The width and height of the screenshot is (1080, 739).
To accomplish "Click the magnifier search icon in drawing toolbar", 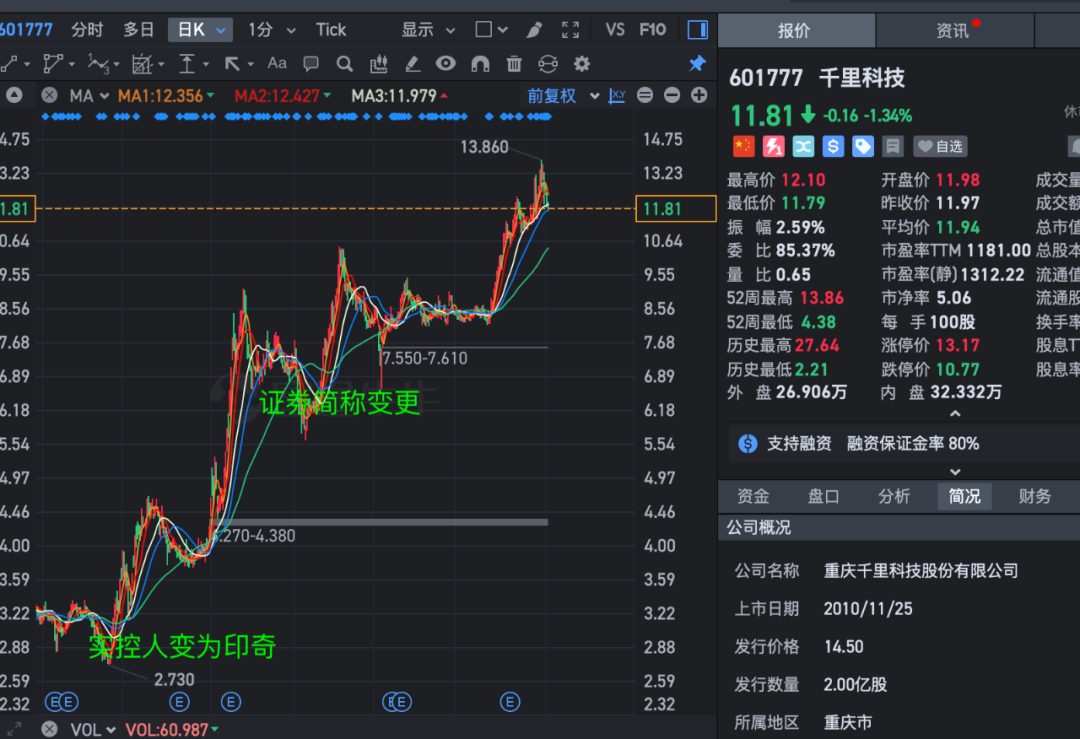I will [x=345, y=64].
